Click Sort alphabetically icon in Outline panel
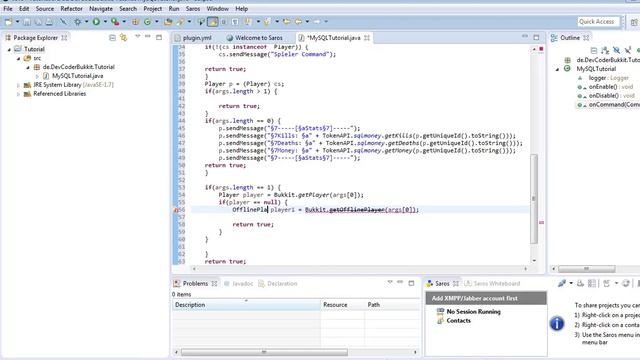 605,50
